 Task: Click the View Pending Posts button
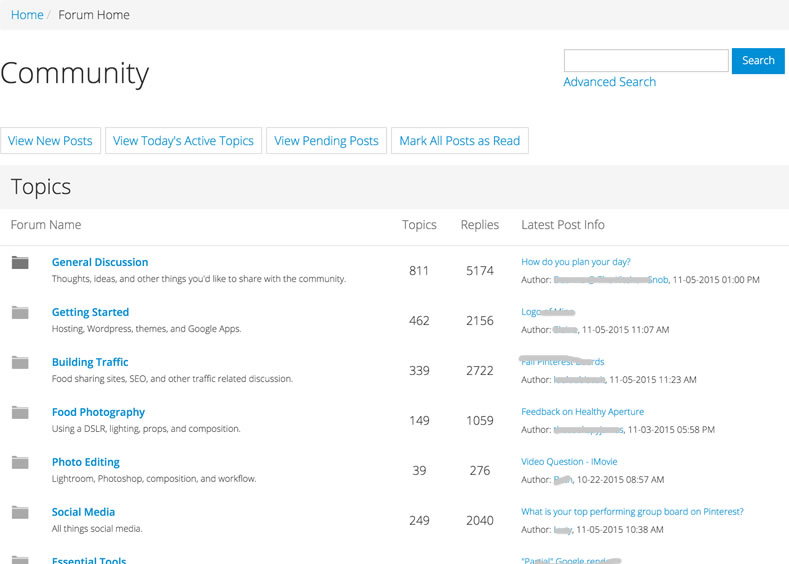pyautogui.click(x=326, y=141)
